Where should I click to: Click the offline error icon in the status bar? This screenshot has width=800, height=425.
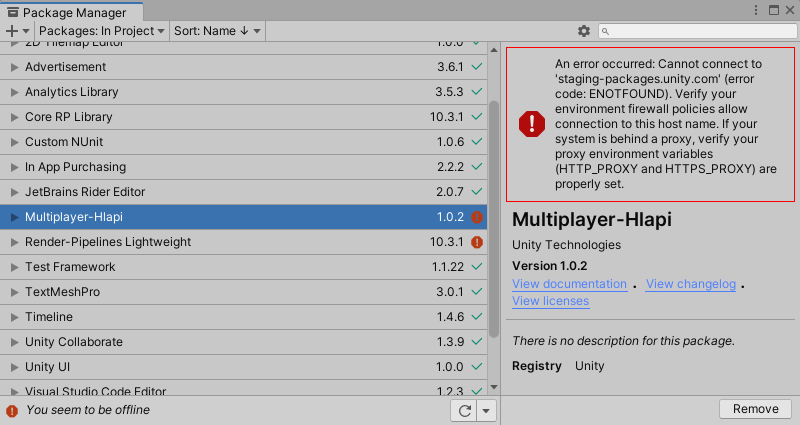click(x=12, y=411)
